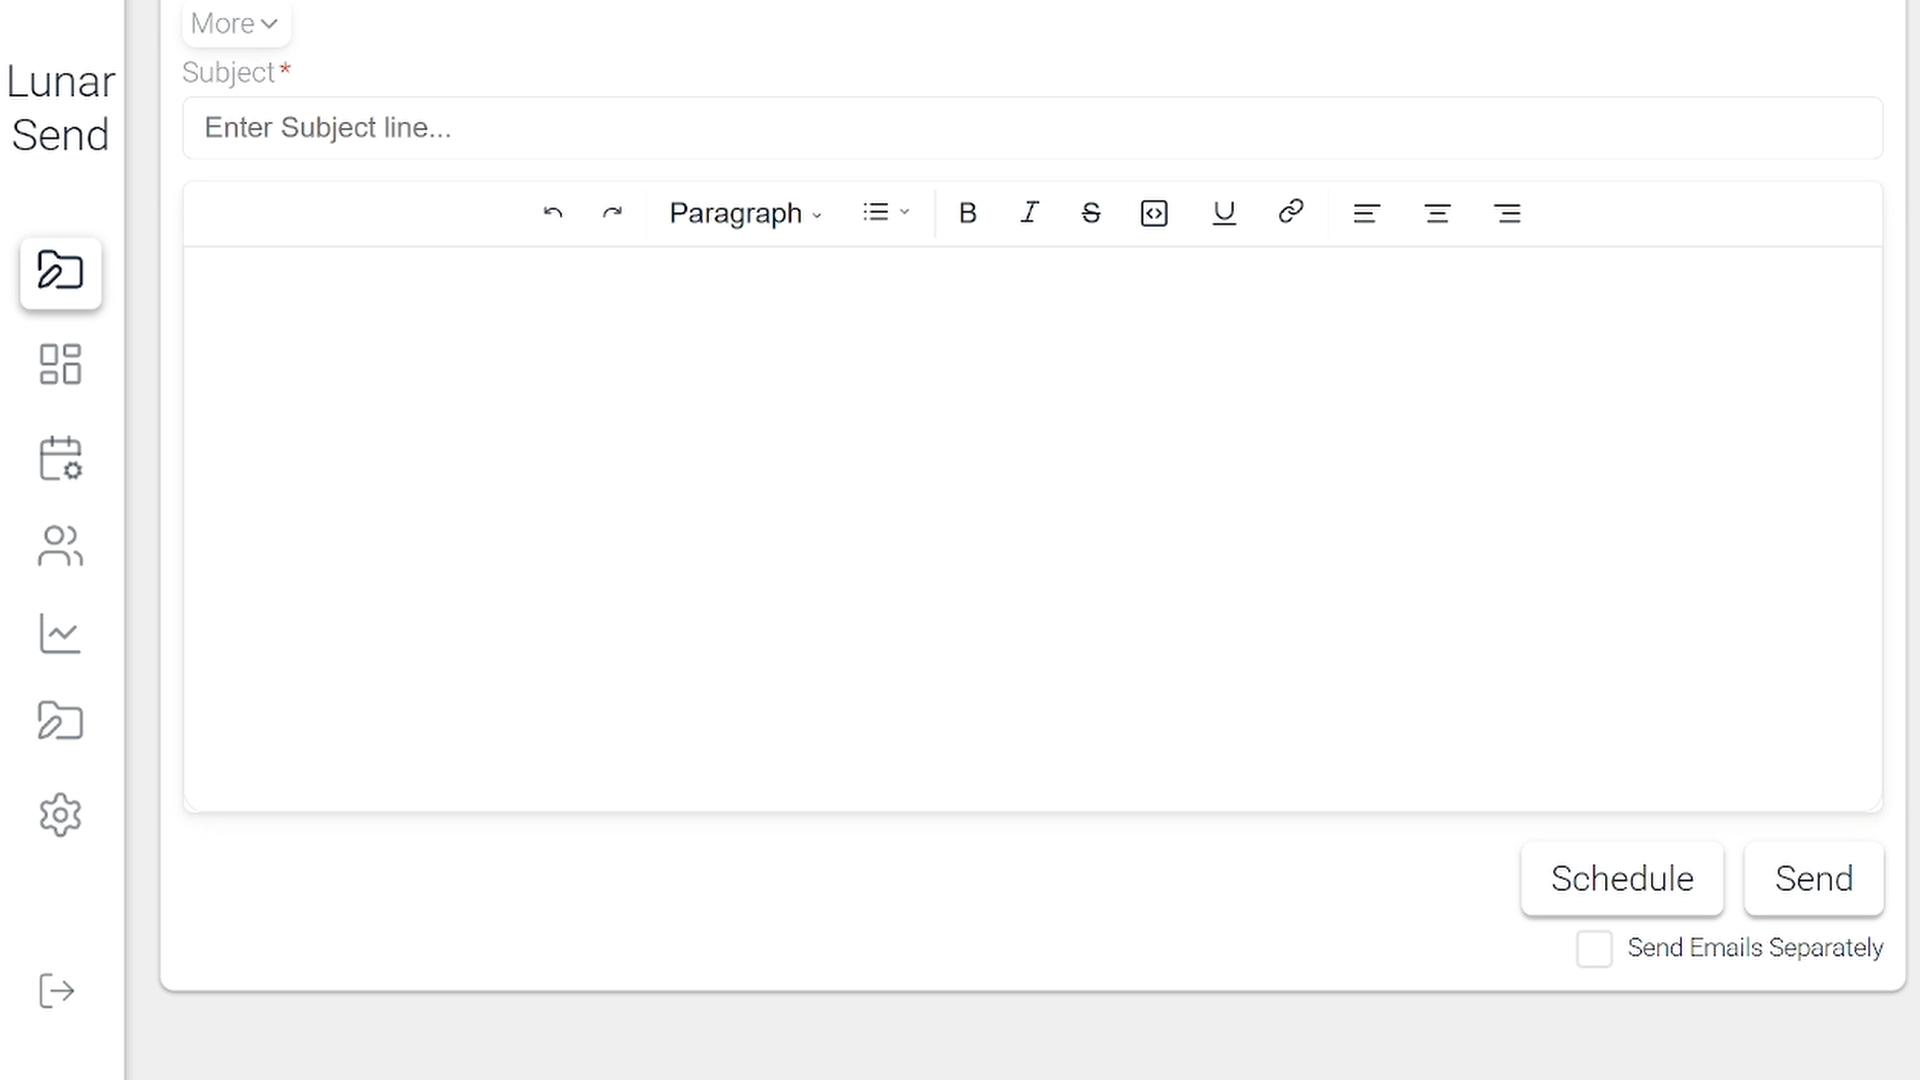
Task: Apply strikethrough formatting
Action: tap(1091, 213)
